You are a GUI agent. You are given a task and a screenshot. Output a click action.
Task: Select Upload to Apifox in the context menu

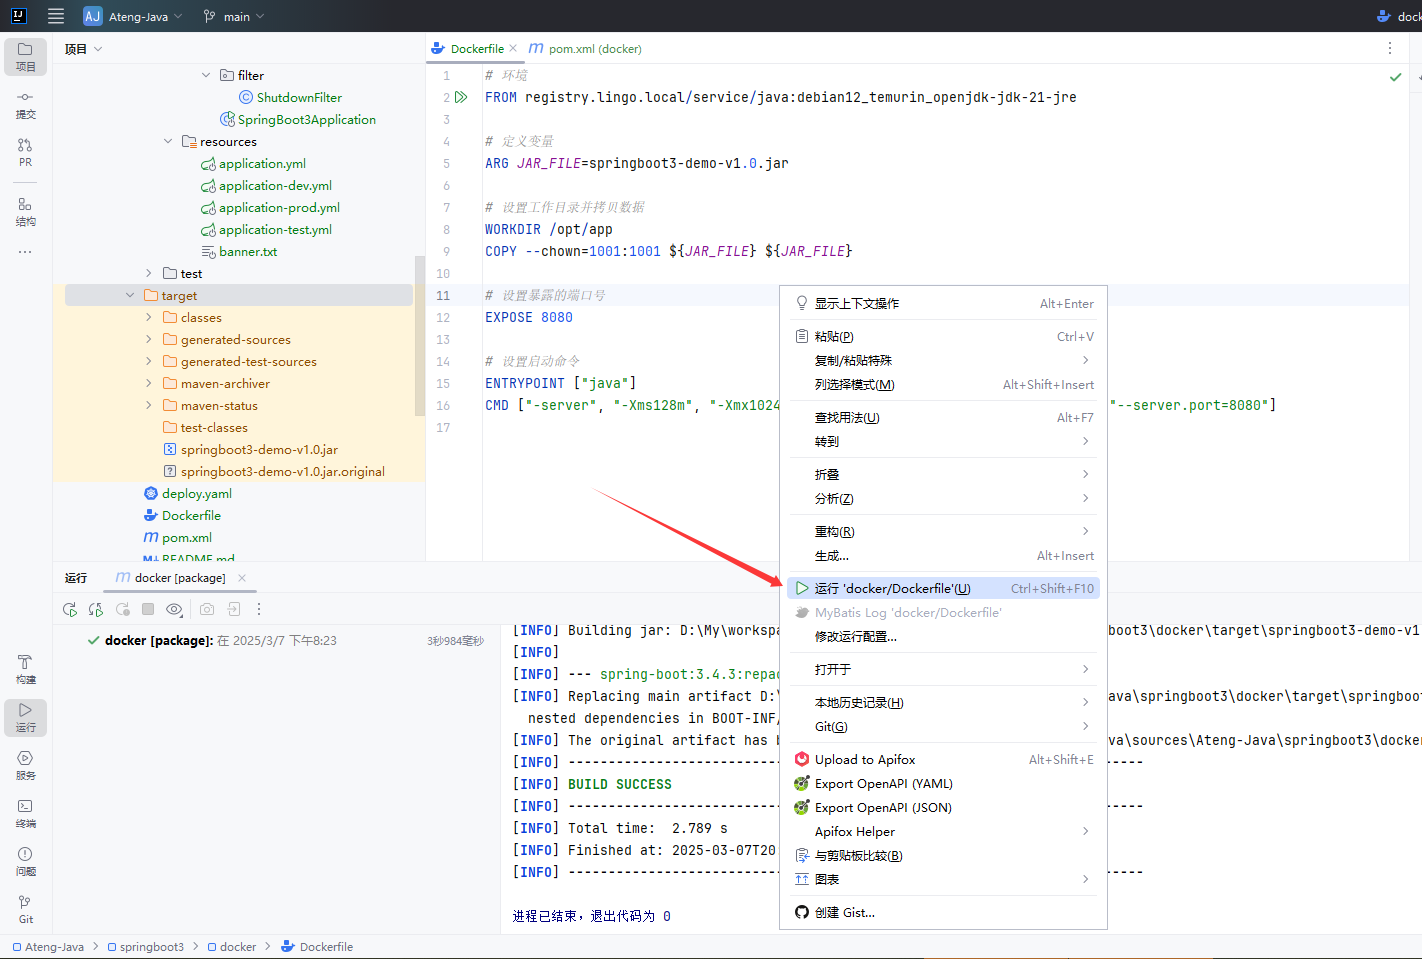tap(864, 760)
